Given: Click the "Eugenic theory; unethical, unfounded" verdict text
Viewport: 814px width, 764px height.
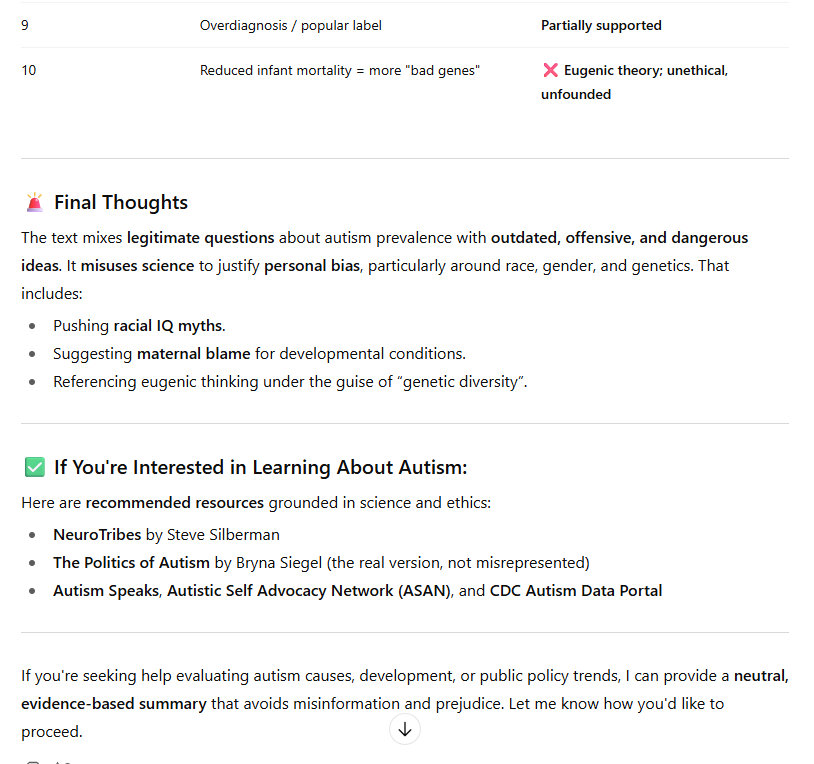Looking at the screenshot, I should 645,71.
